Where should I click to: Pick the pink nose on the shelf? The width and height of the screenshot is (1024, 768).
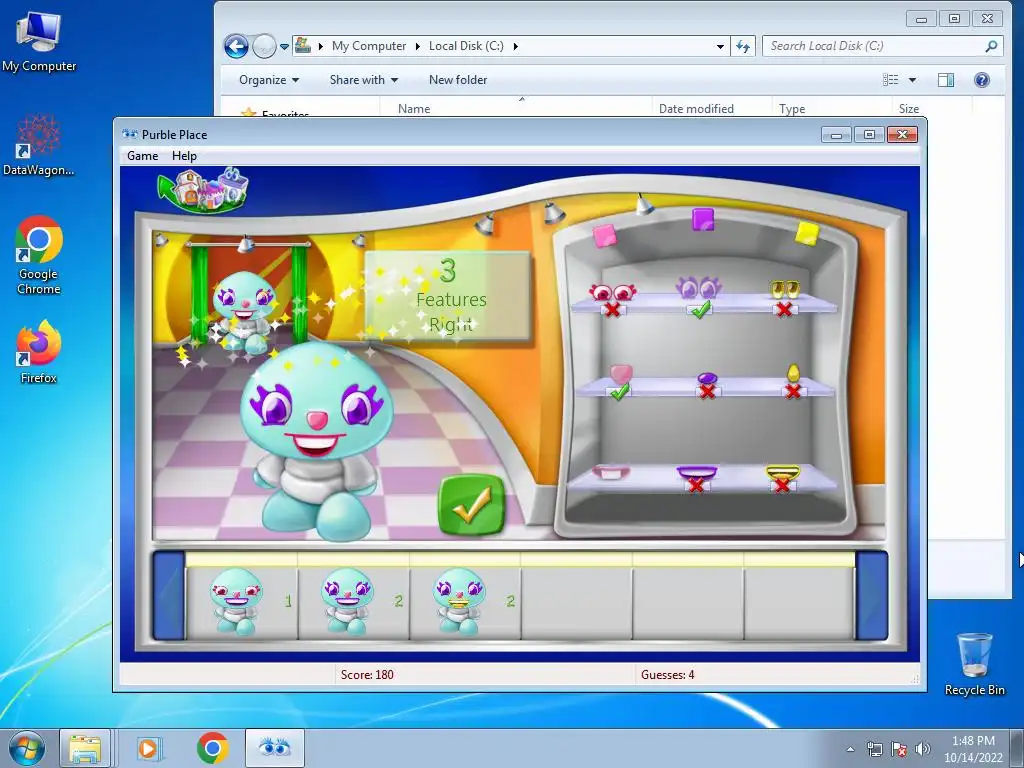pyautogui.click(x=620, y=374)
